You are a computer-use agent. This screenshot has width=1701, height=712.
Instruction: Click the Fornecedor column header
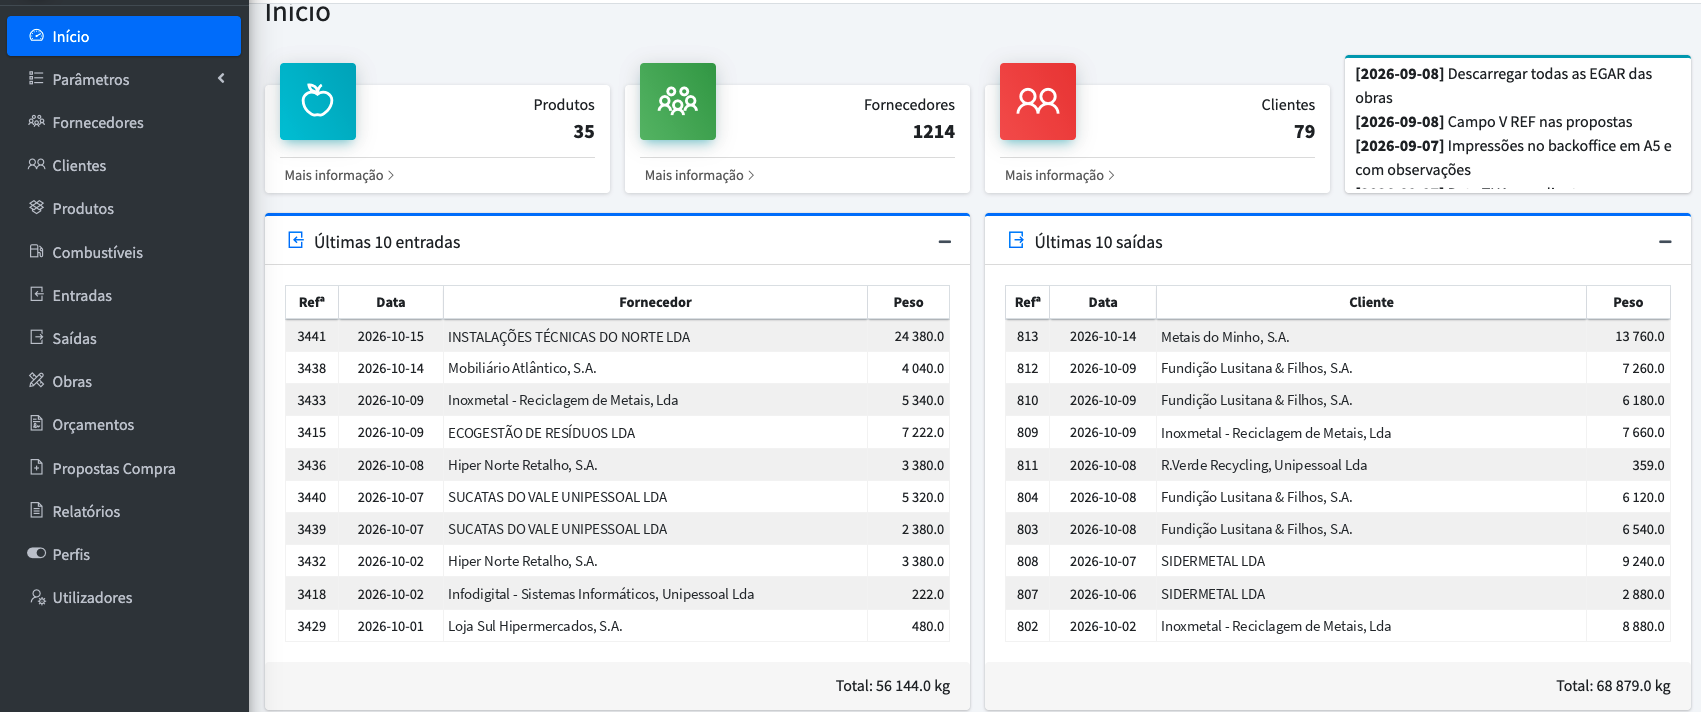pos(655,302)
